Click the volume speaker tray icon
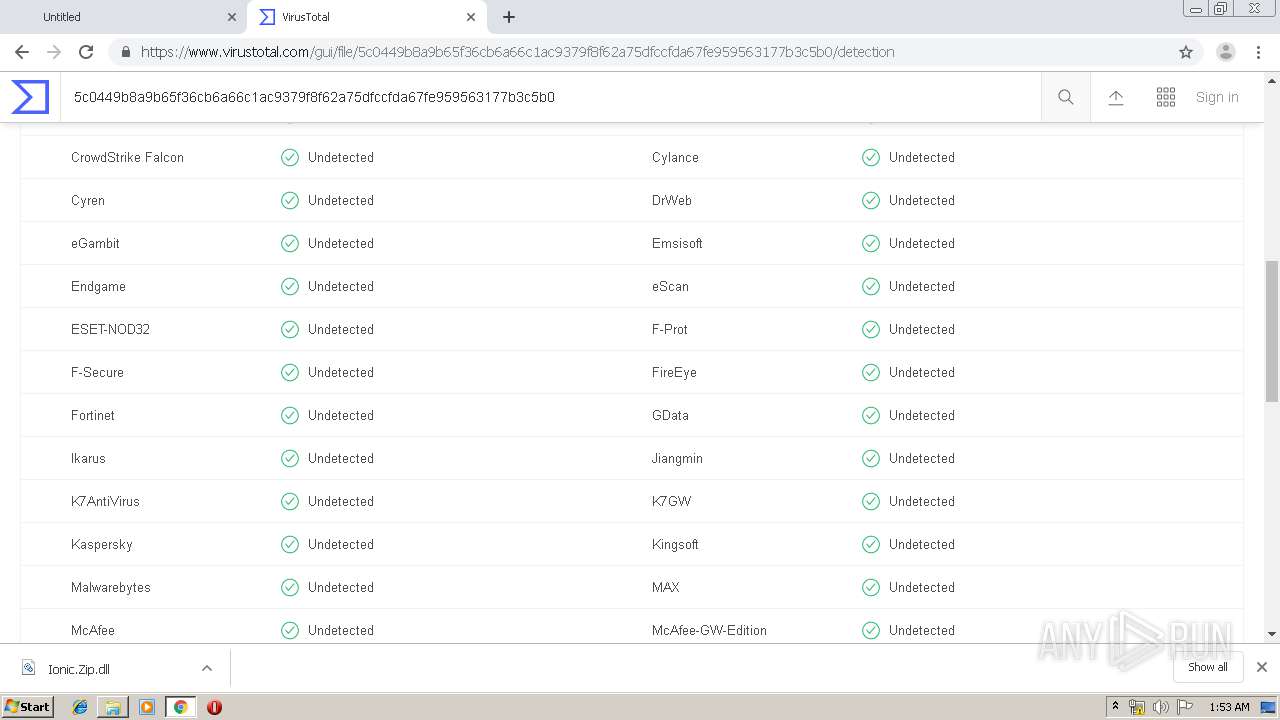Image resolution: width=1280 pixels, height=720 pixels. pos(1160,707)
